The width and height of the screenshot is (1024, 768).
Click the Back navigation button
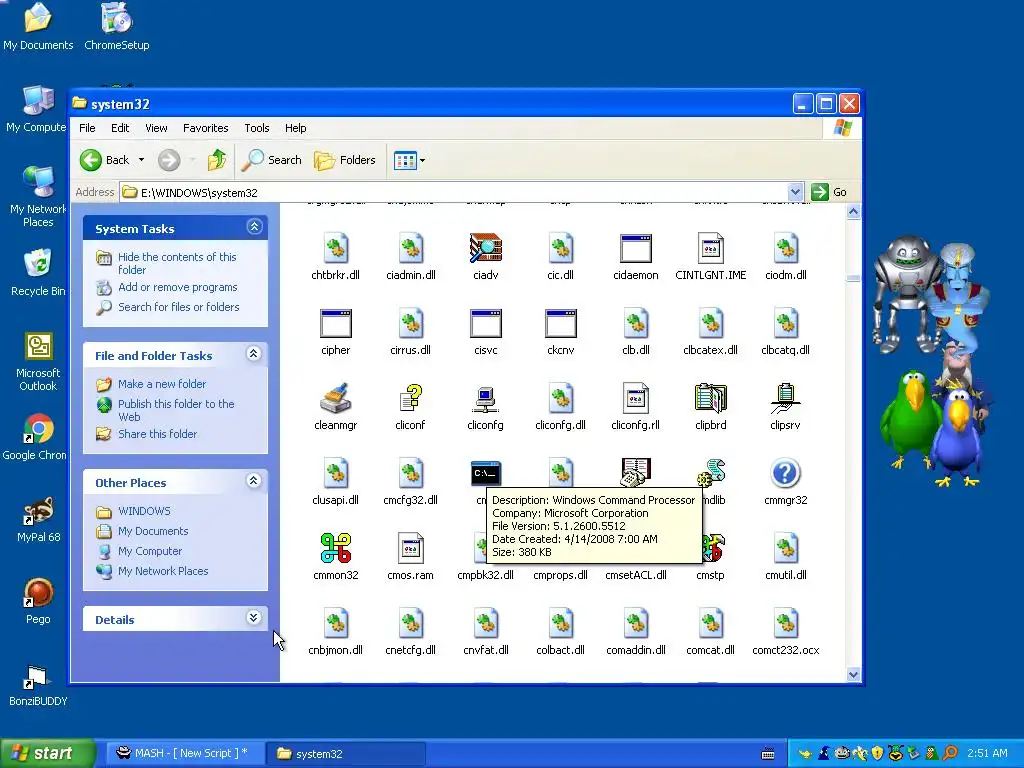point(104,160)
